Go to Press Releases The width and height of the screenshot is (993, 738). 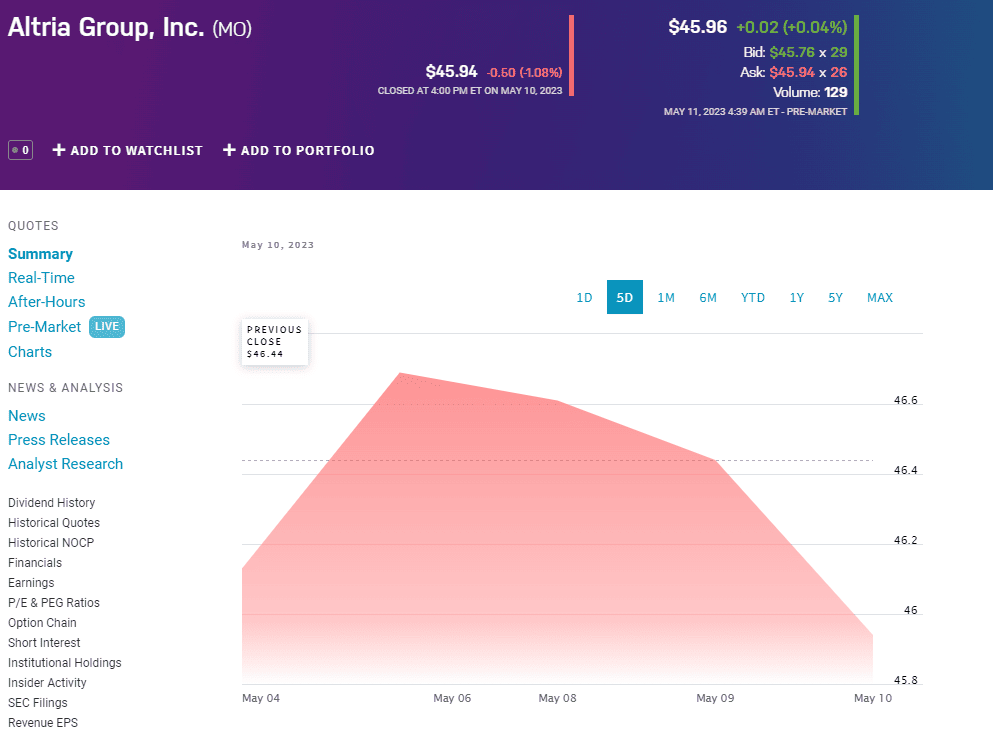tap(59, 440)
